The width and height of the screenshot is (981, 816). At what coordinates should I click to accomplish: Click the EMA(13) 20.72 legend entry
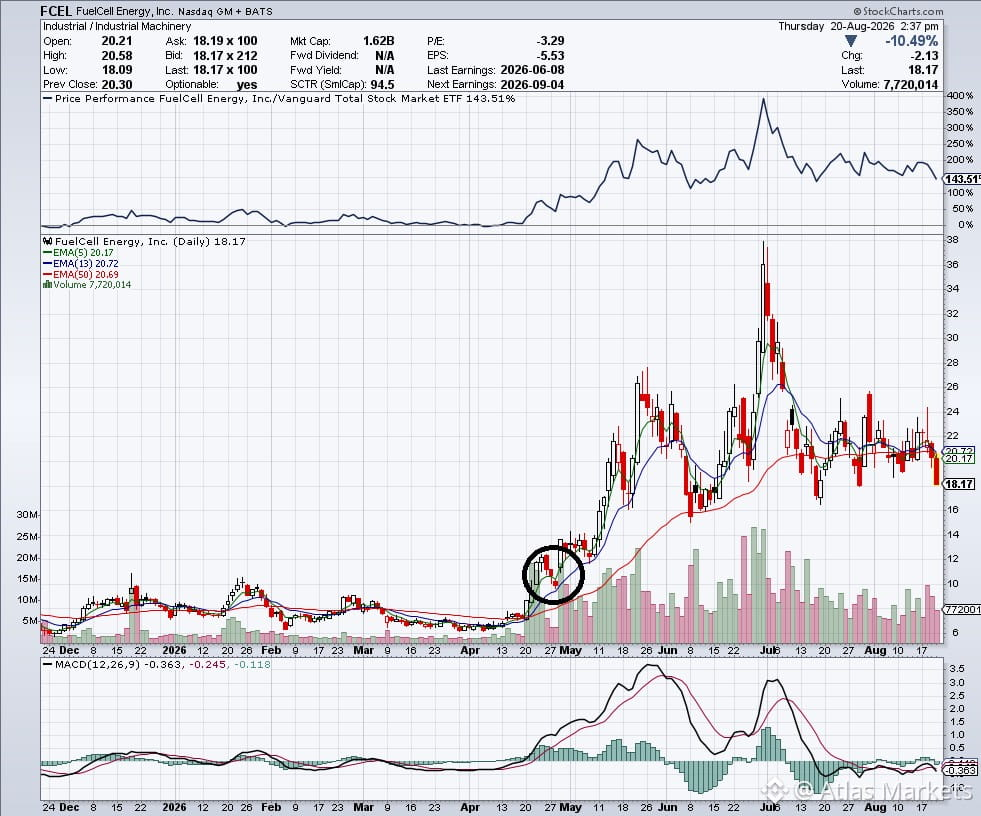[x=81, y=263]
